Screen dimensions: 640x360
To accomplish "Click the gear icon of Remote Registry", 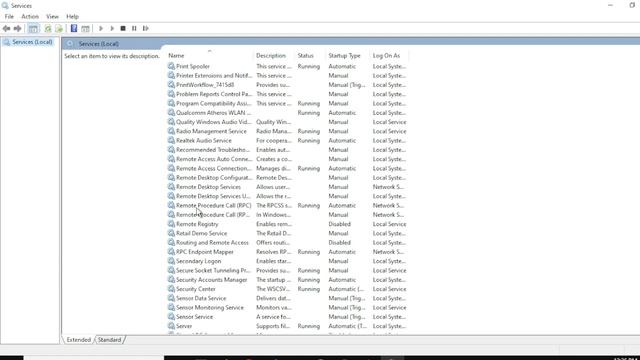I will tap(171, 224).
